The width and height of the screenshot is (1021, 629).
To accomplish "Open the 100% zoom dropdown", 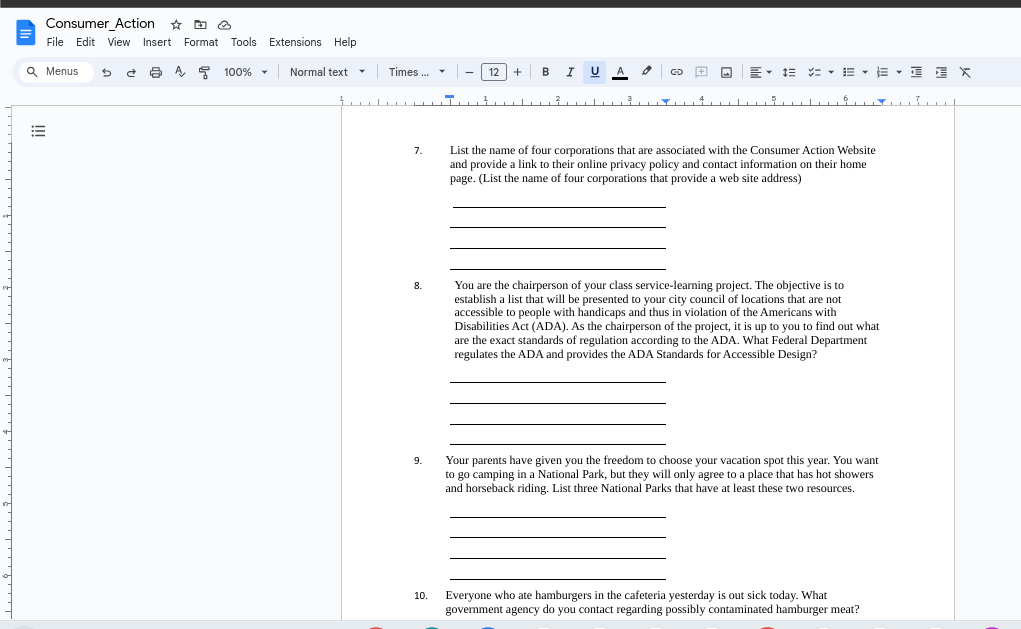I will [x=245, y=72].
